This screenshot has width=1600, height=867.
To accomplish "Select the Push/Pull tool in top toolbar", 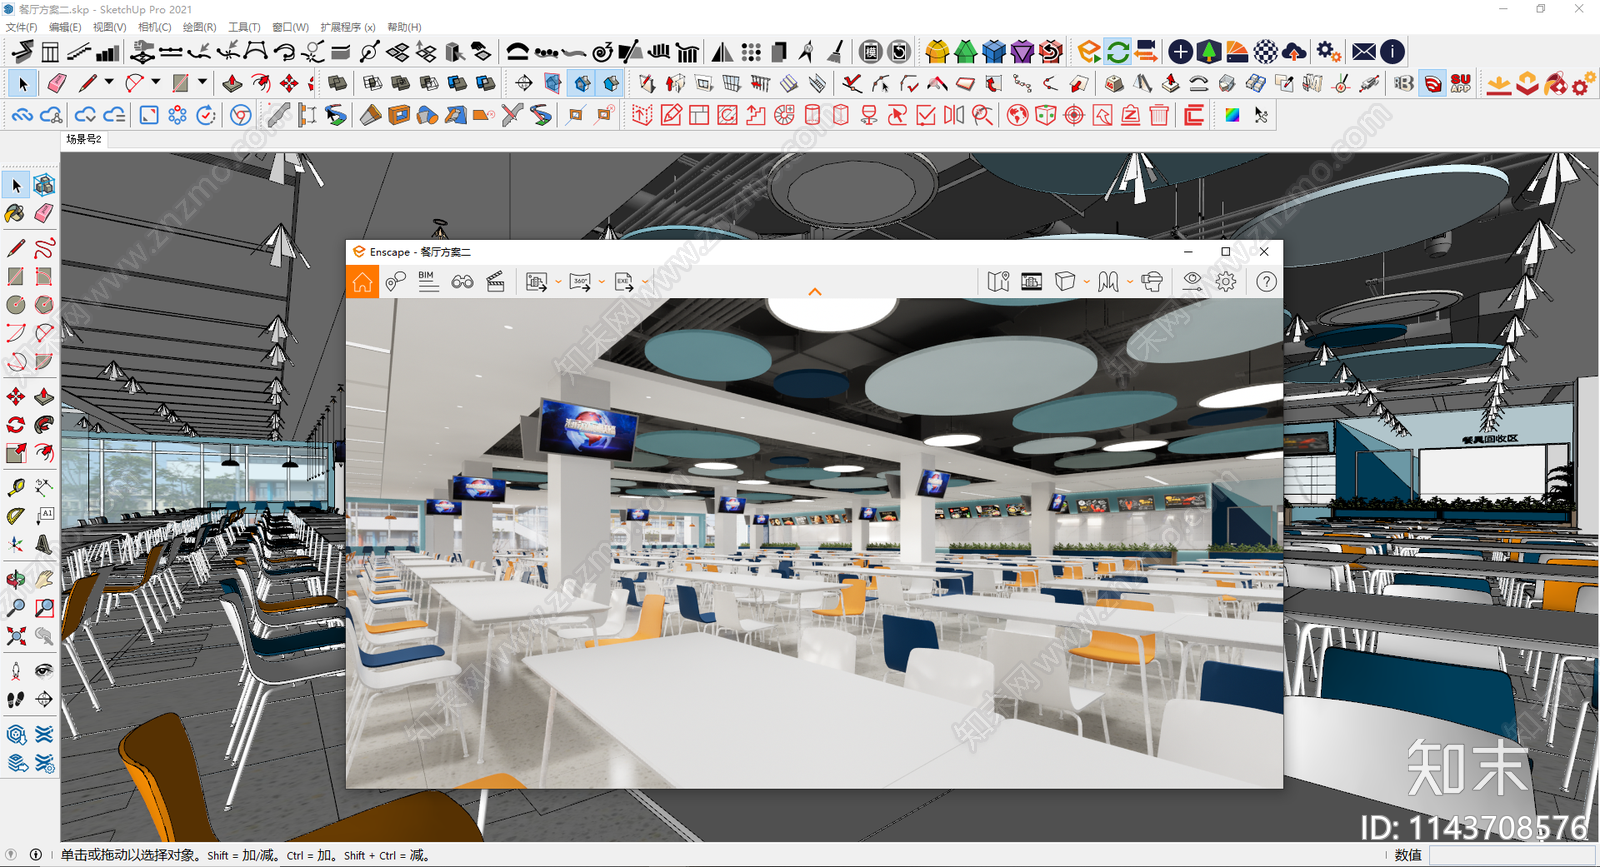I will (x=232, y=83).
